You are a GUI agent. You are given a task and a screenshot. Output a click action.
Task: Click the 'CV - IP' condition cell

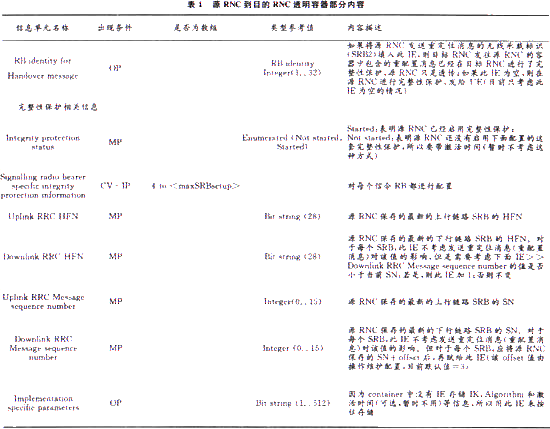(x=115, y=186)
